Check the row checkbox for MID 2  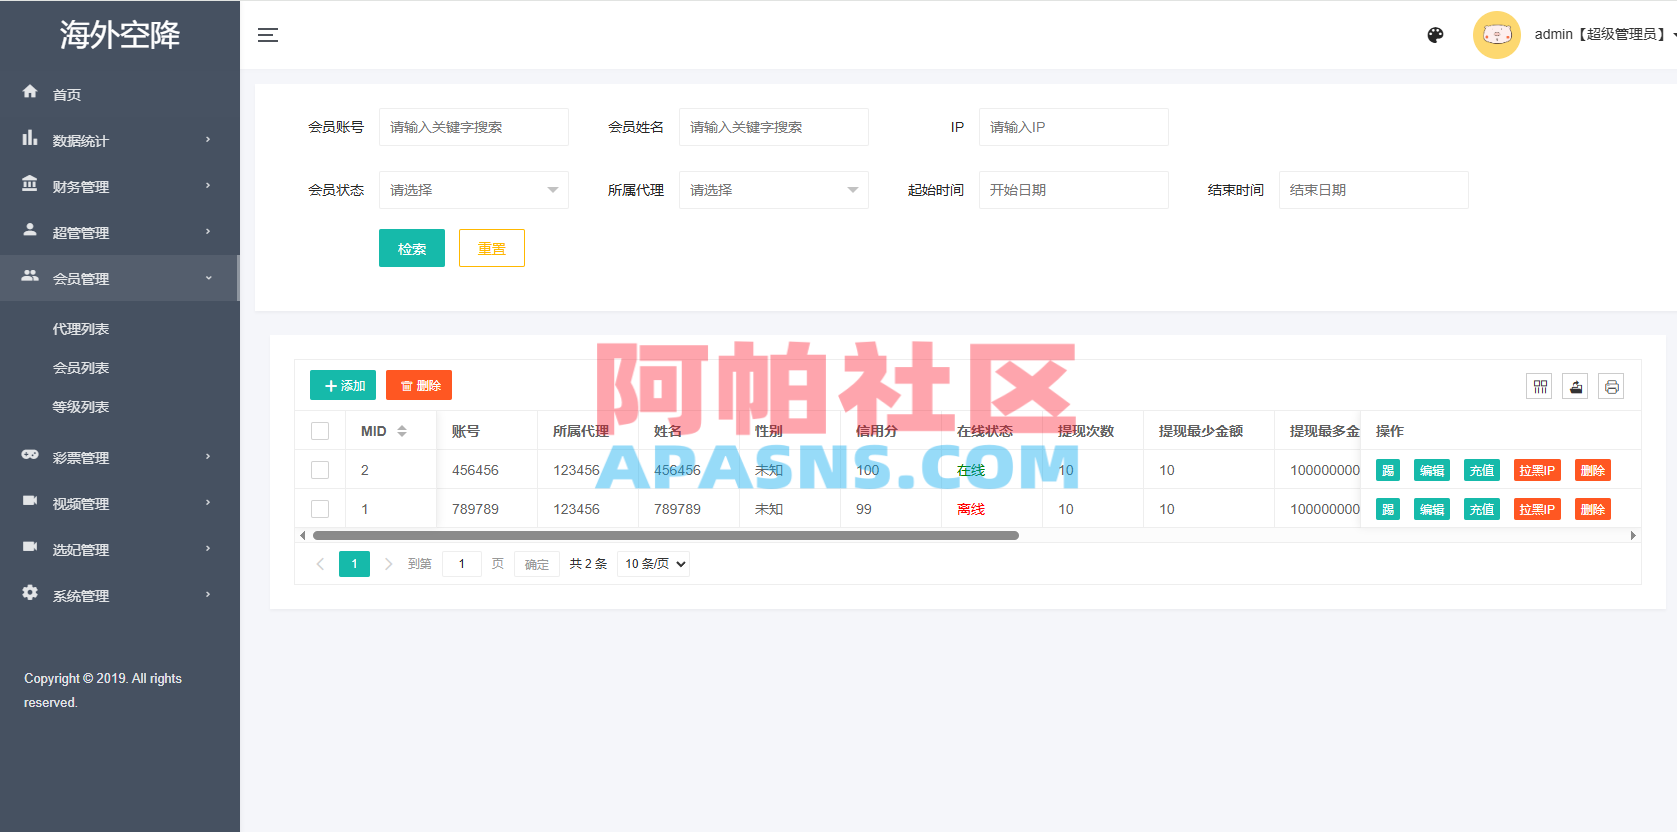320,470
